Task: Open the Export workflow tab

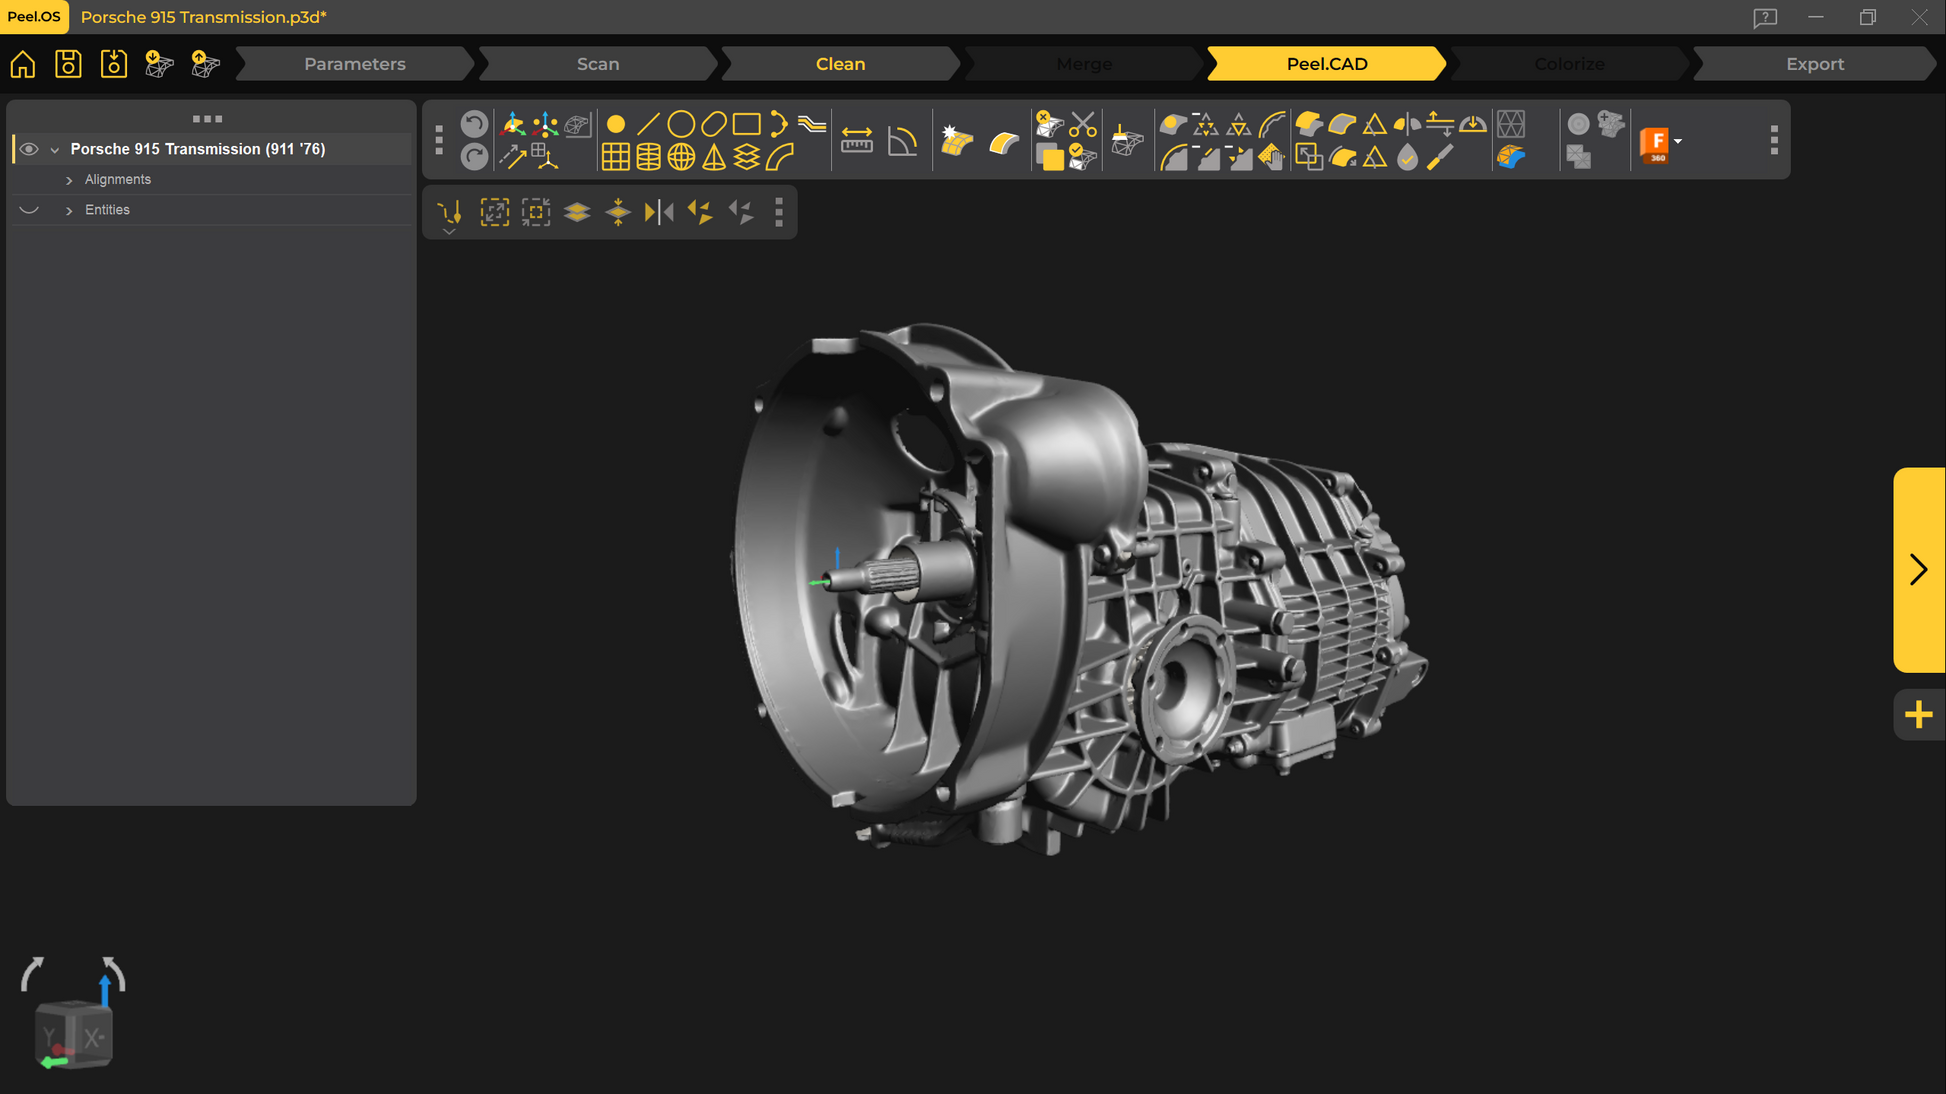Action: click(1814, 64)
